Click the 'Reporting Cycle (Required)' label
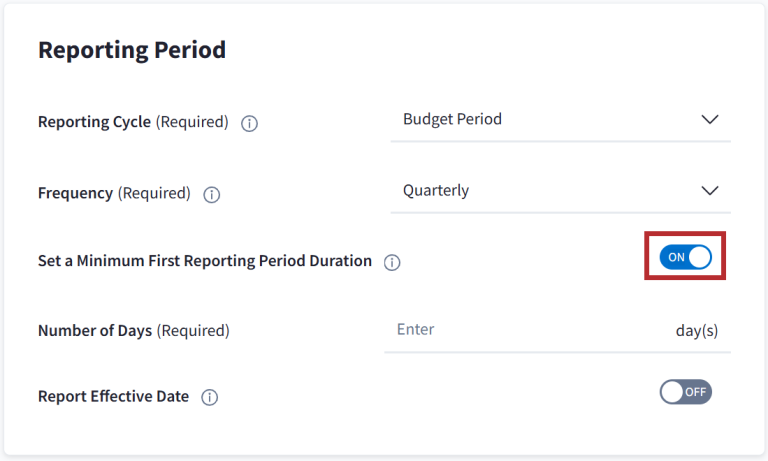This screenshot has height=461, width=768. tap(133, 122)
